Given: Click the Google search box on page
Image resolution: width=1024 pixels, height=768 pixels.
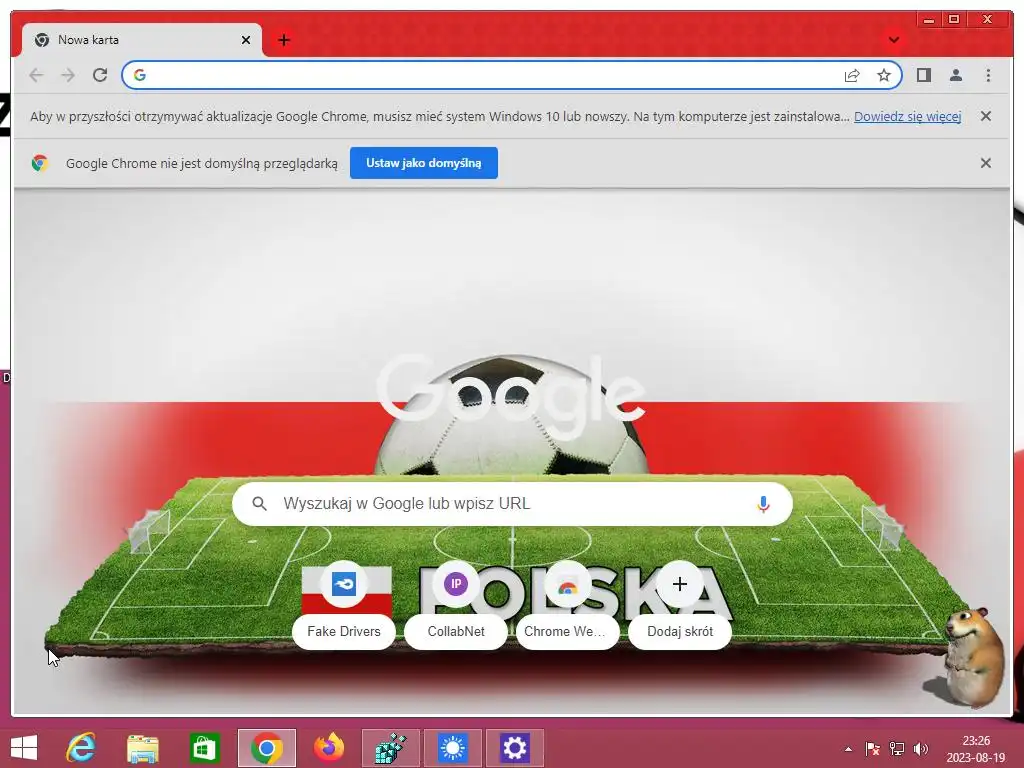Looking at the screenshot, I should [512, 504].
